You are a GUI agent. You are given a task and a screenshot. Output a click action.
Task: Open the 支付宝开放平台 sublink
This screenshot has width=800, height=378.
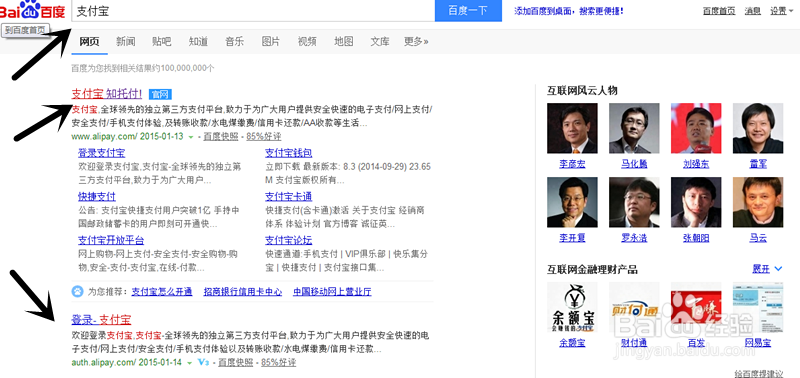click(x=111, y=240)
